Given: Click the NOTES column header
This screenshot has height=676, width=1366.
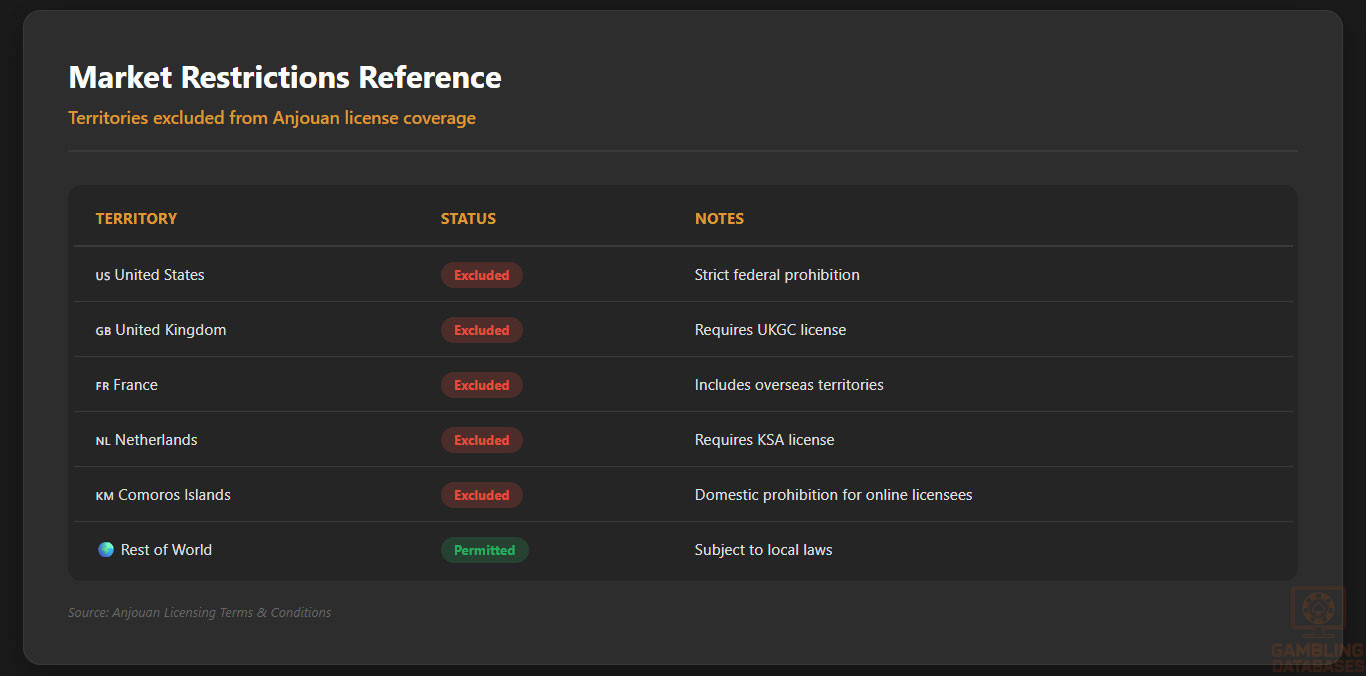Looking at the screenshot, I should [x=719, y=219].
